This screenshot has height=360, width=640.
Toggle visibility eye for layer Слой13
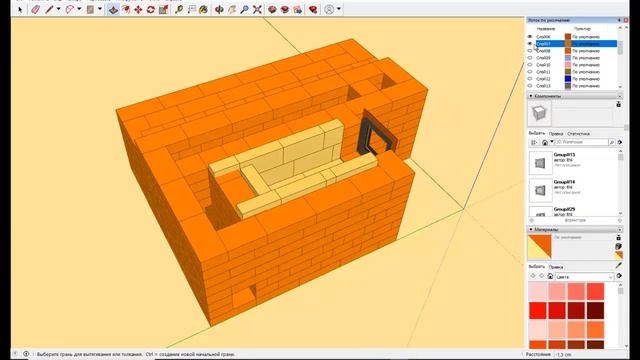[530, 86]
